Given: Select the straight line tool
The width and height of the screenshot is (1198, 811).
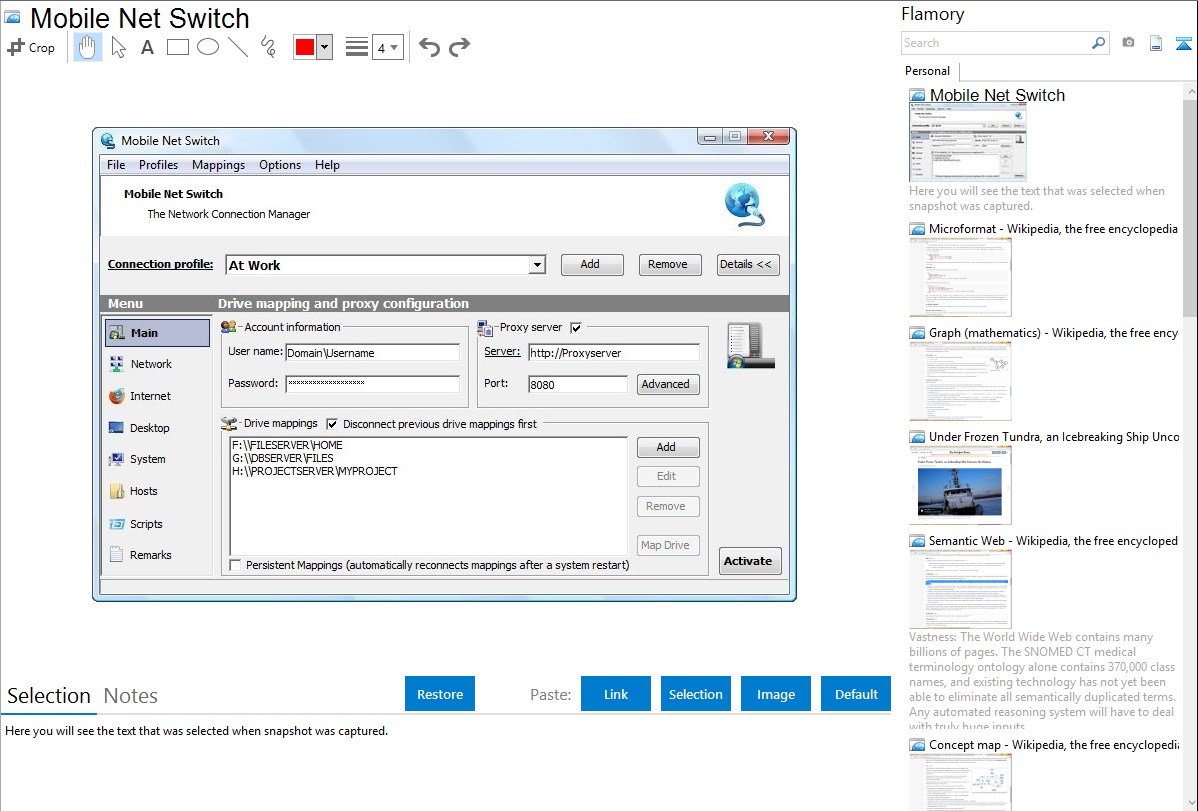Looking at the screenshot, I should pos(238,47).
